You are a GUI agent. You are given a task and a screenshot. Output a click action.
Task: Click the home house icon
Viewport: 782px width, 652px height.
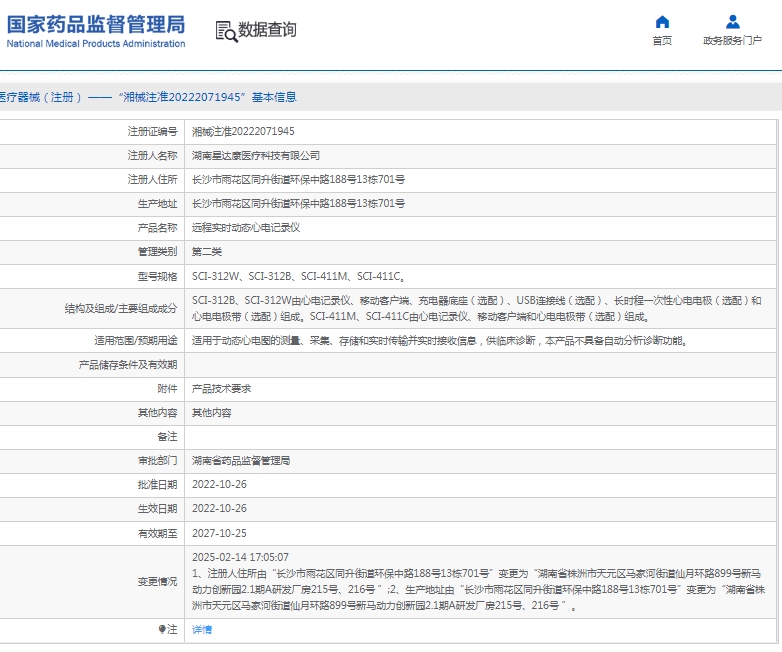click(662, 22)
